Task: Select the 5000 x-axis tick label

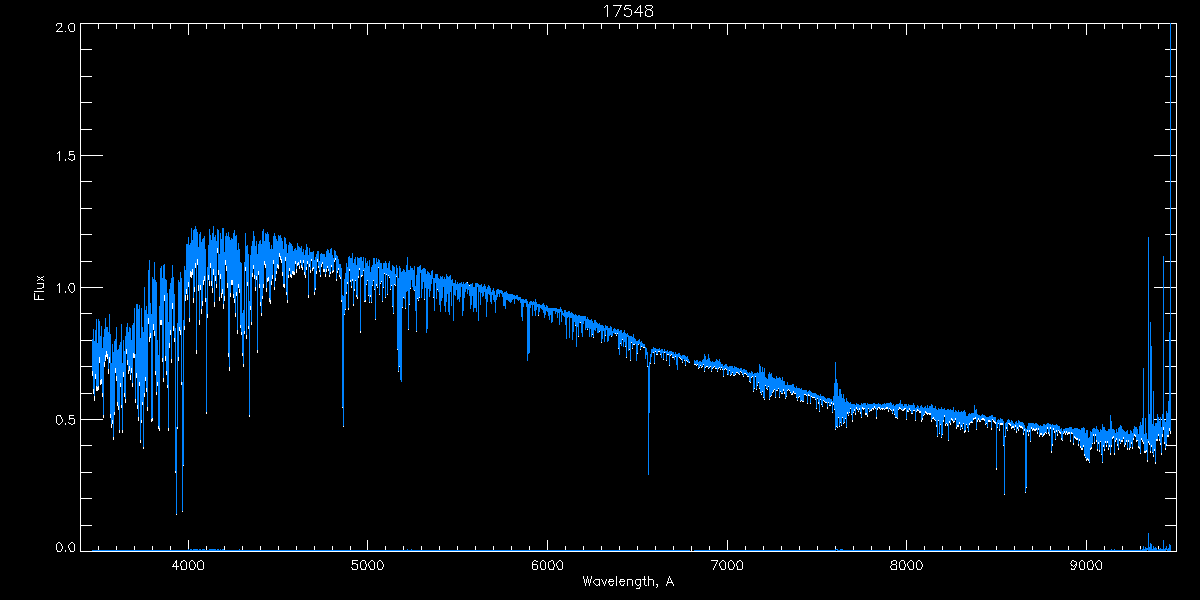Action: coord(367,563)
